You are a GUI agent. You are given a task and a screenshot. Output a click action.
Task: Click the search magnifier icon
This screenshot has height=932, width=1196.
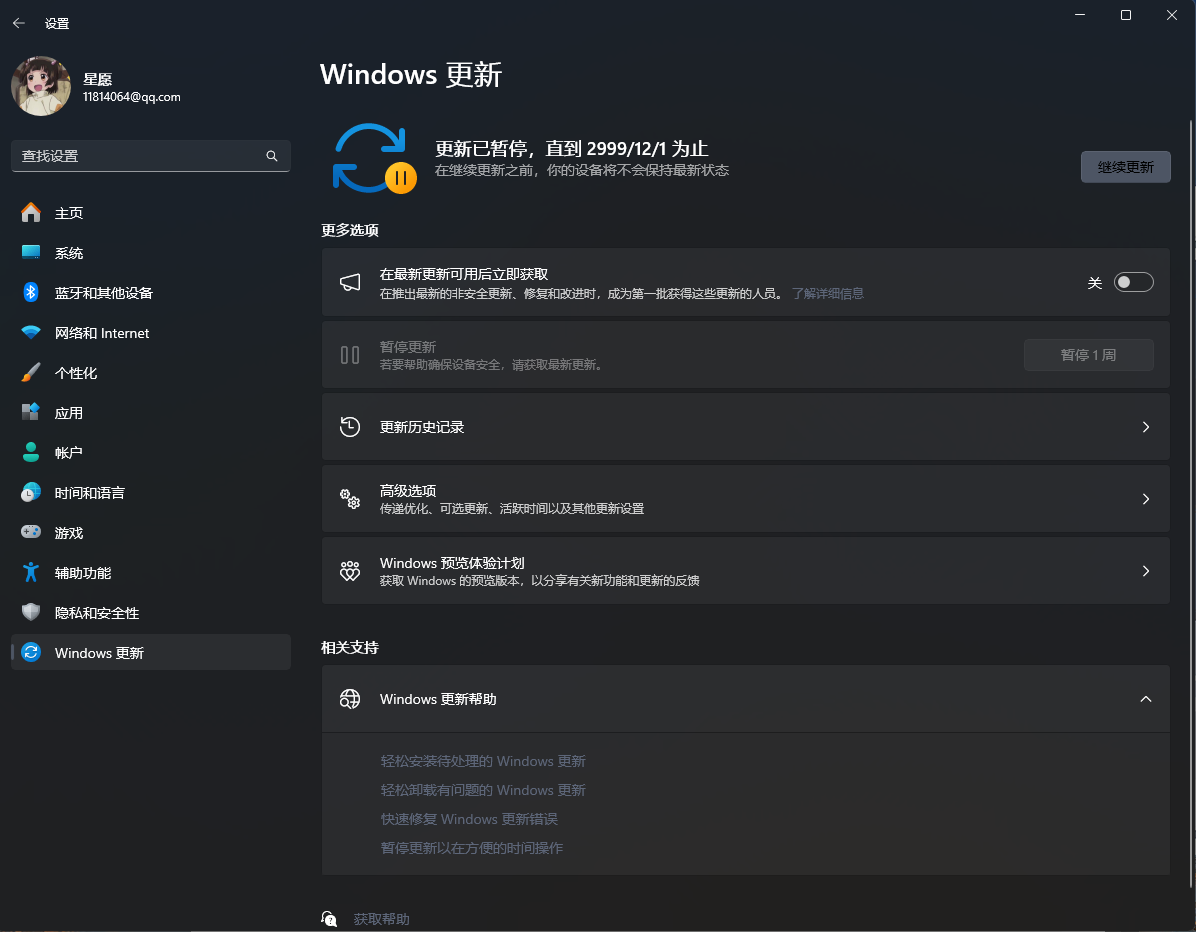tap(272, 156)
